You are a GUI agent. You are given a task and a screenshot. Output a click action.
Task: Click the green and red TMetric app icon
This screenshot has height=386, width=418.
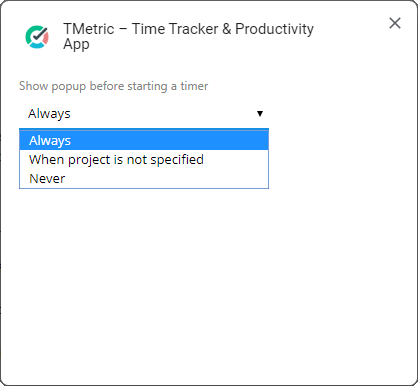[x=37, y=37]
